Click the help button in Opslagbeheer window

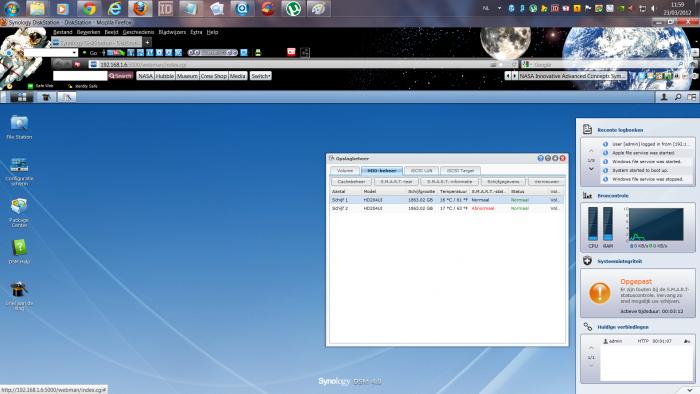[540, 158]
